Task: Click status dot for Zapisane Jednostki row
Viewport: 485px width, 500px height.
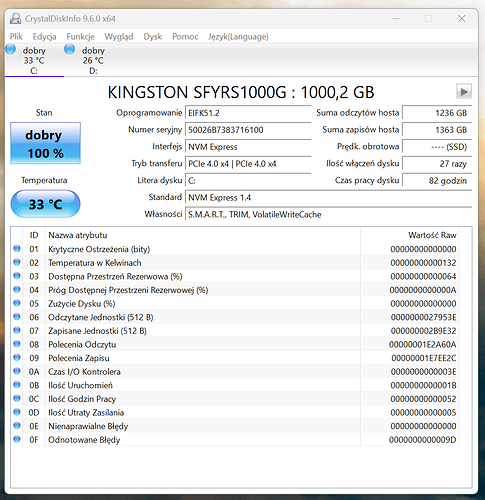Action: point(17,330)
